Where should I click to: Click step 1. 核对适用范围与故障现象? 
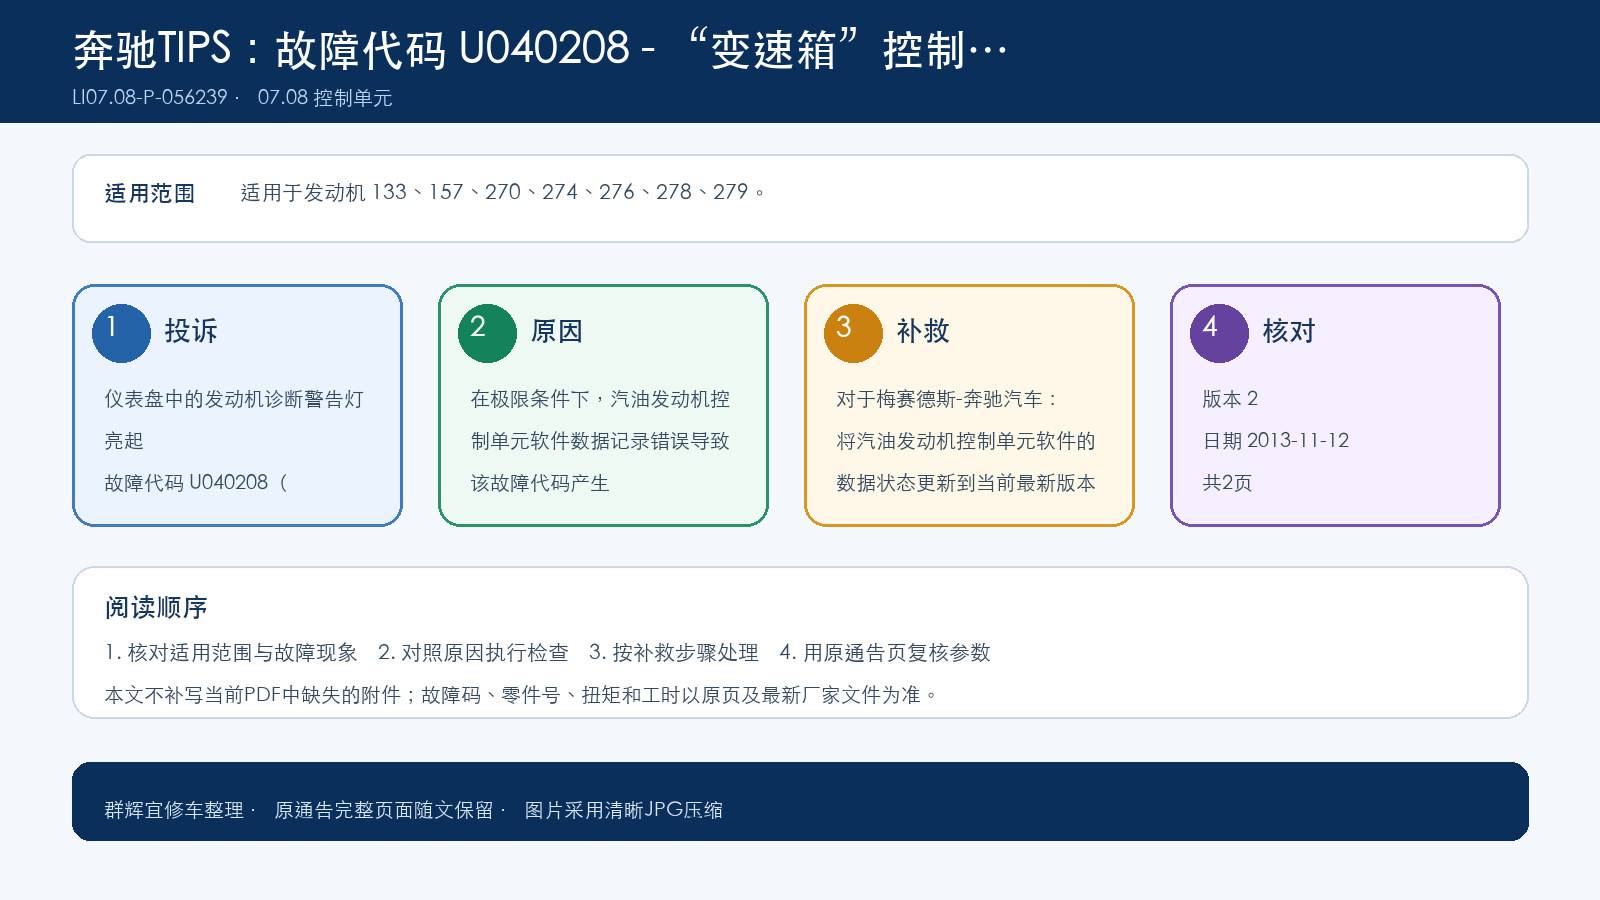click(231, 653)
